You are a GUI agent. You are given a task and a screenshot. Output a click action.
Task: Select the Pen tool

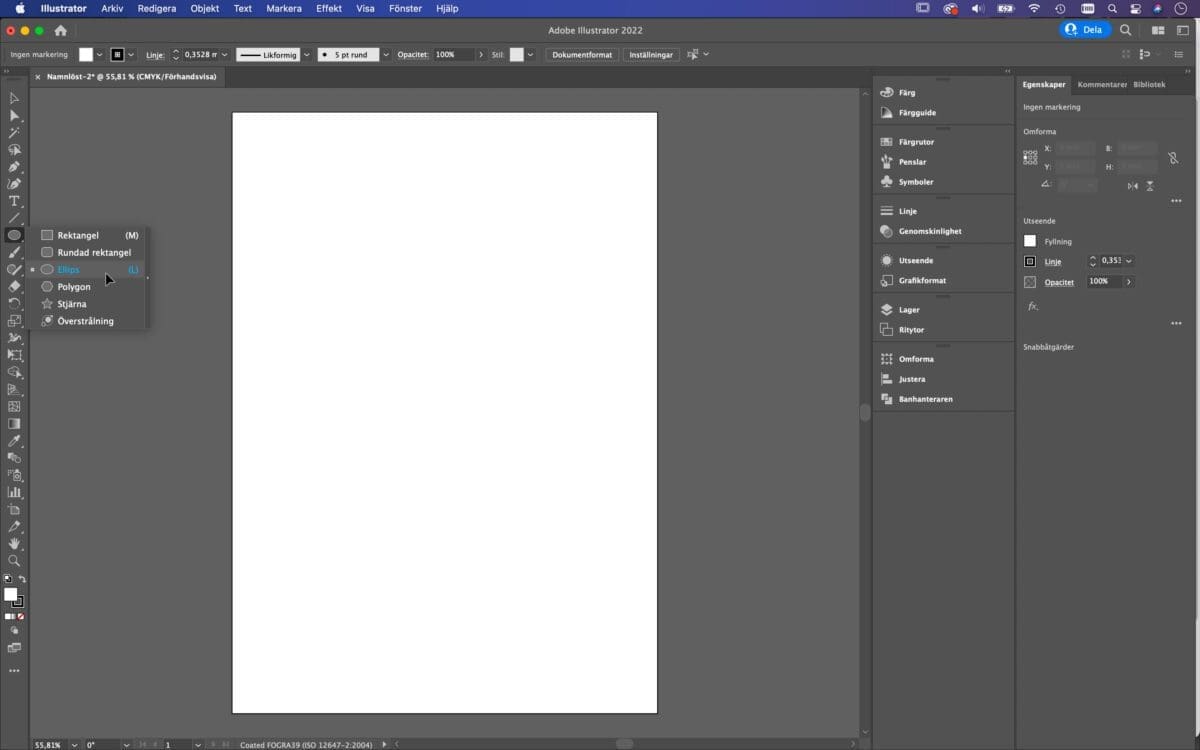[14, 167]
